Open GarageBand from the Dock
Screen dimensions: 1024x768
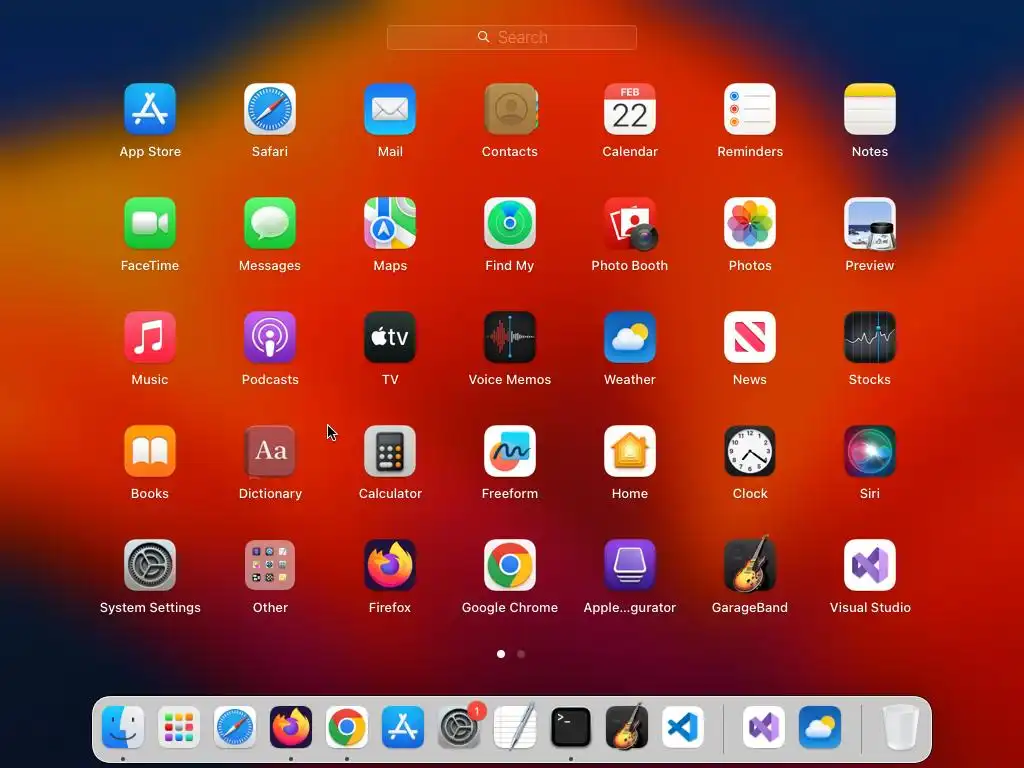627,726
